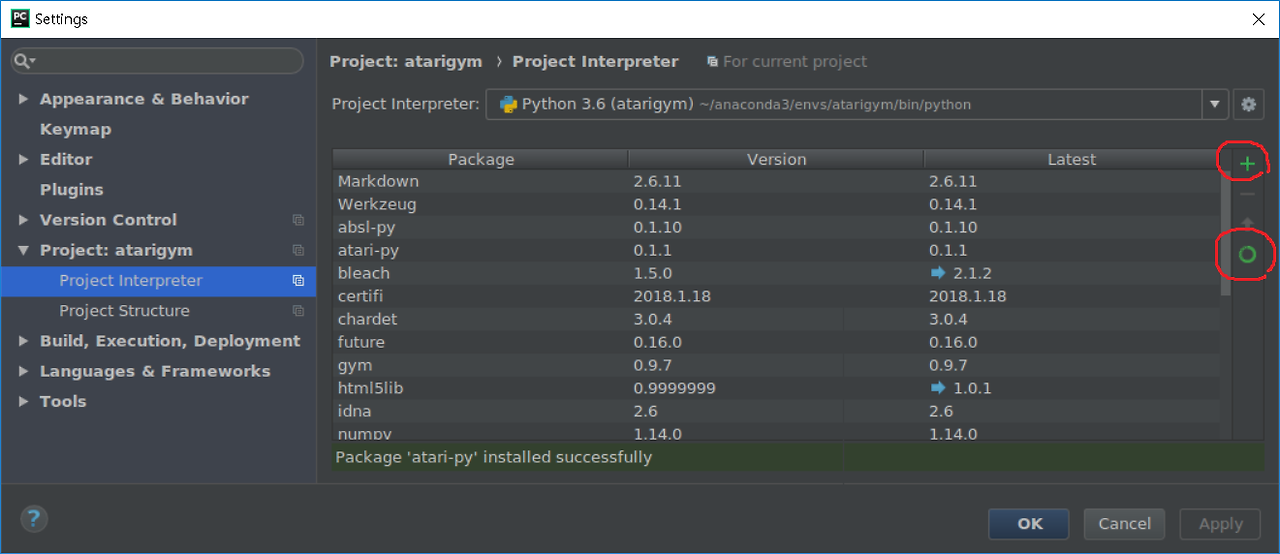Click the settings search input field
The width and height of the screenshot is (1280, 554).
coord(165,61)
